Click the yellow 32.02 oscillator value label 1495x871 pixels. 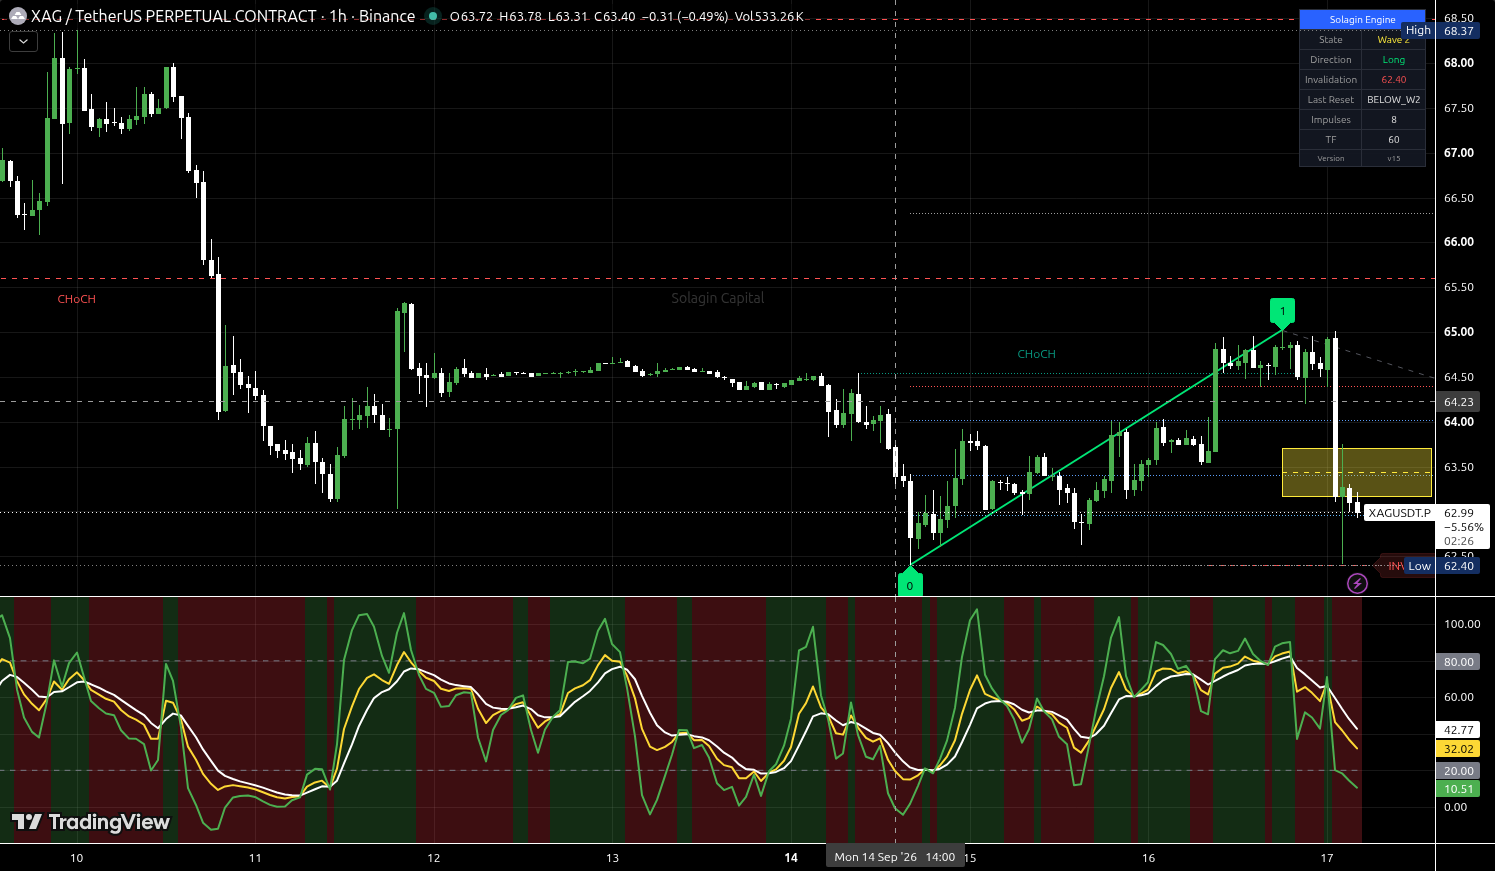[1459, 749]
